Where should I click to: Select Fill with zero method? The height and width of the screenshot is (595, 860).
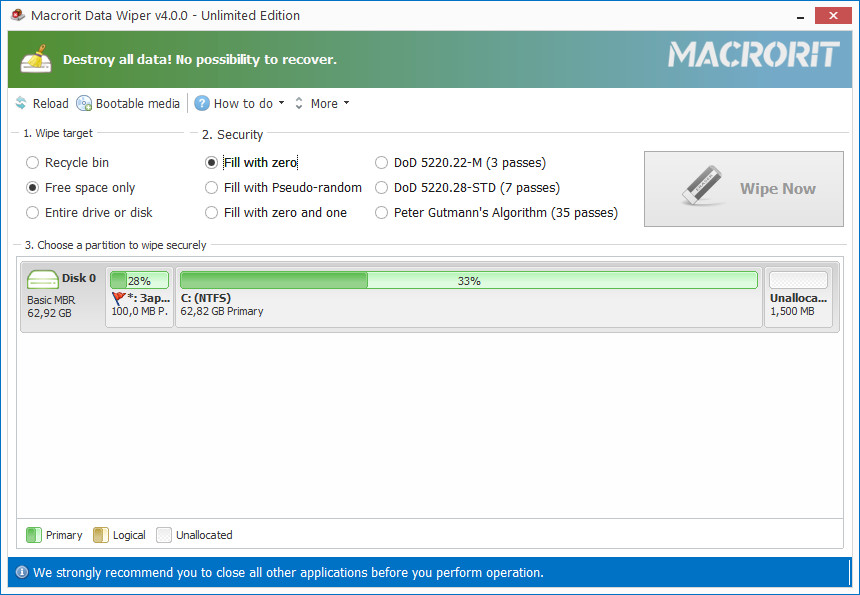click(x=251, y=163)
